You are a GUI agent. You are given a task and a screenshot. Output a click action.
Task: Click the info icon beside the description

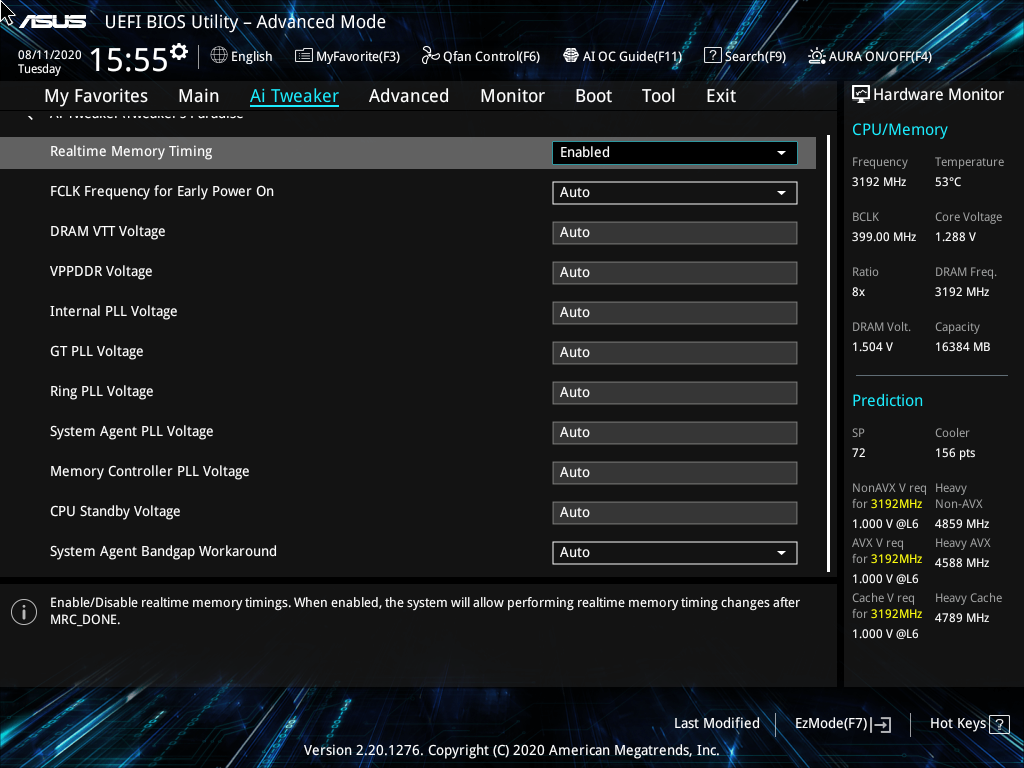(24, 612)
